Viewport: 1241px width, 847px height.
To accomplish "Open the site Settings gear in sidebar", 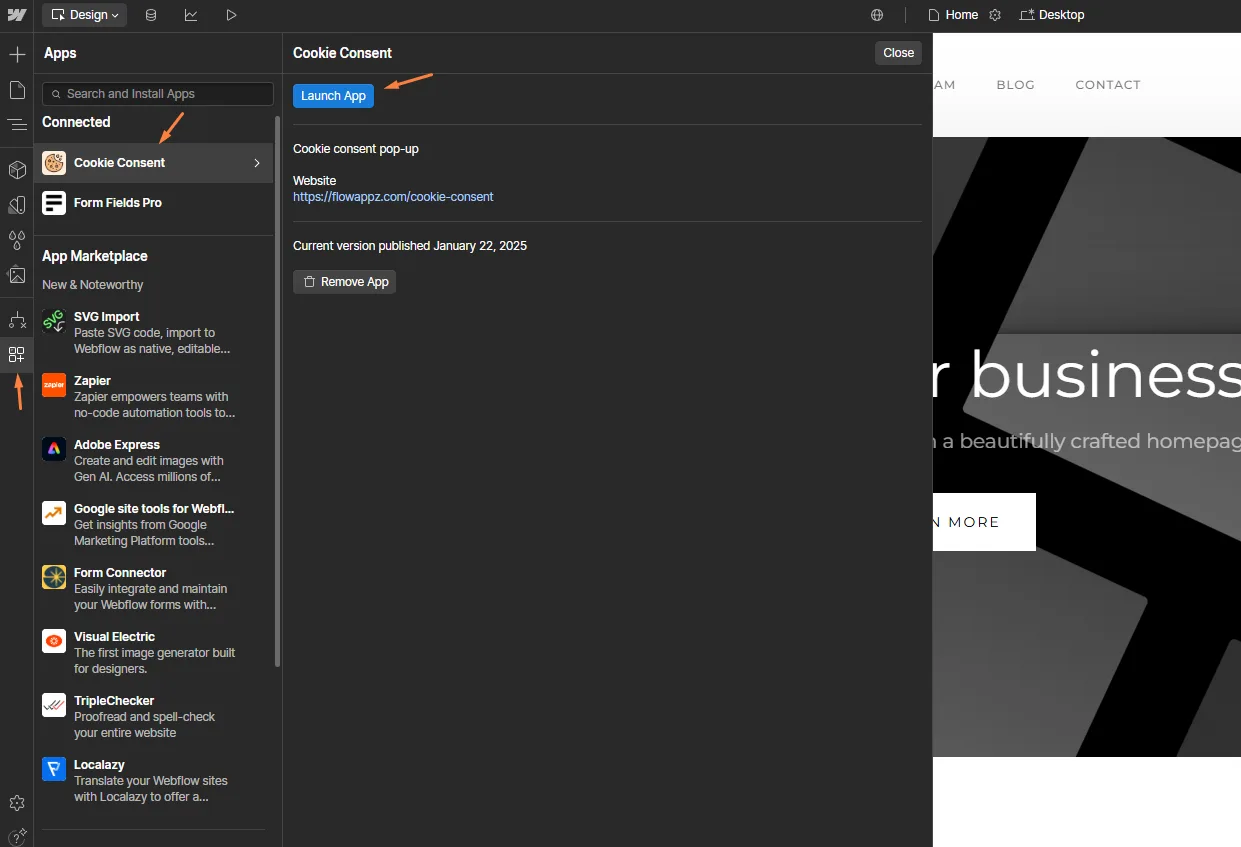I will (17, 803).
